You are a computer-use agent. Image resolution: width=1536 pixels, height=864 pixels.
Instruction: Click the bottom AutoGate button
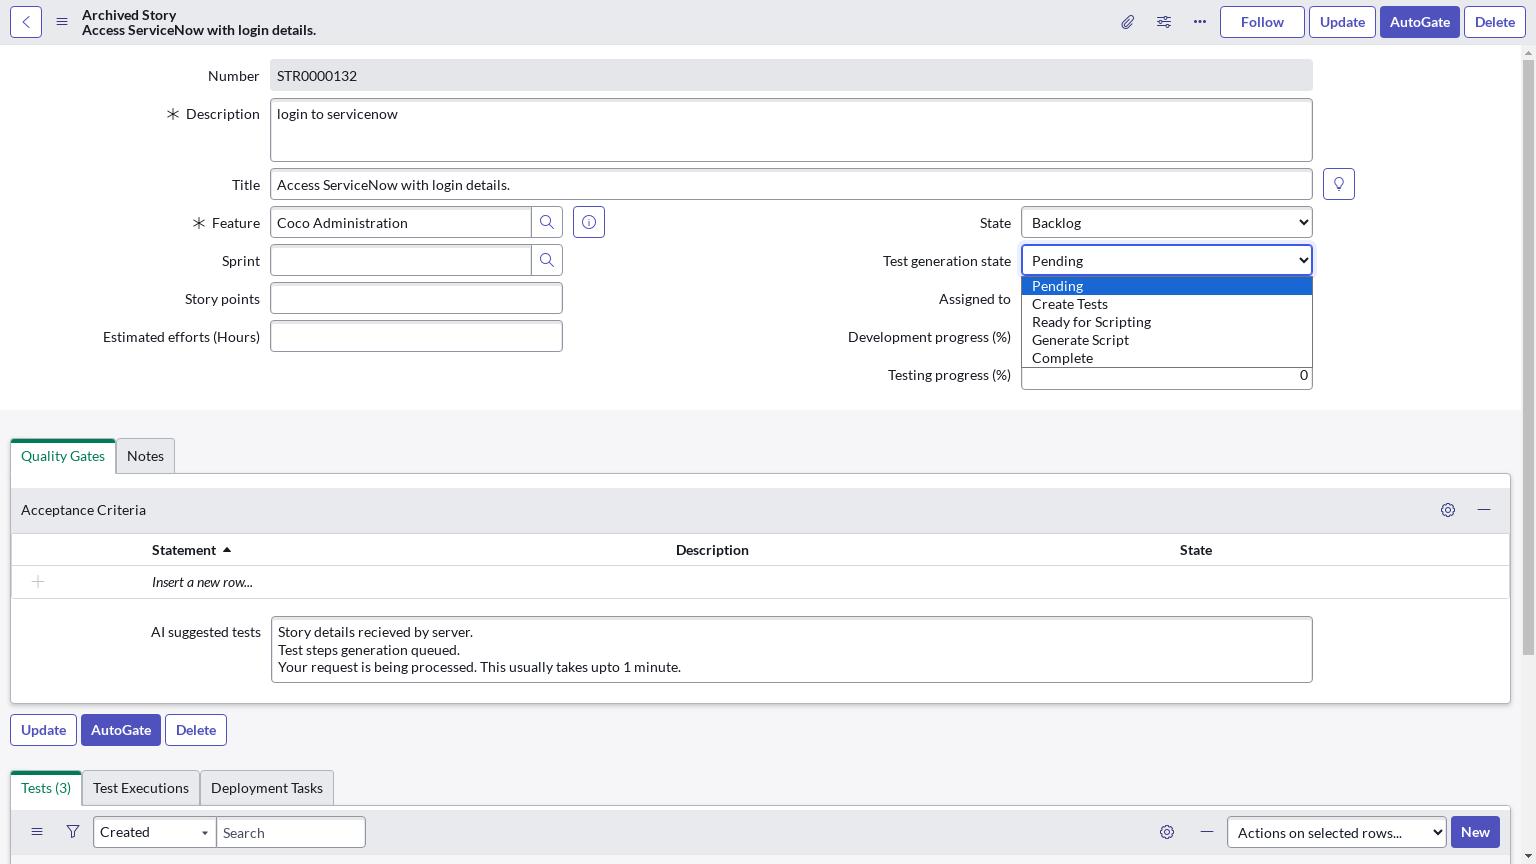(121, 730)
